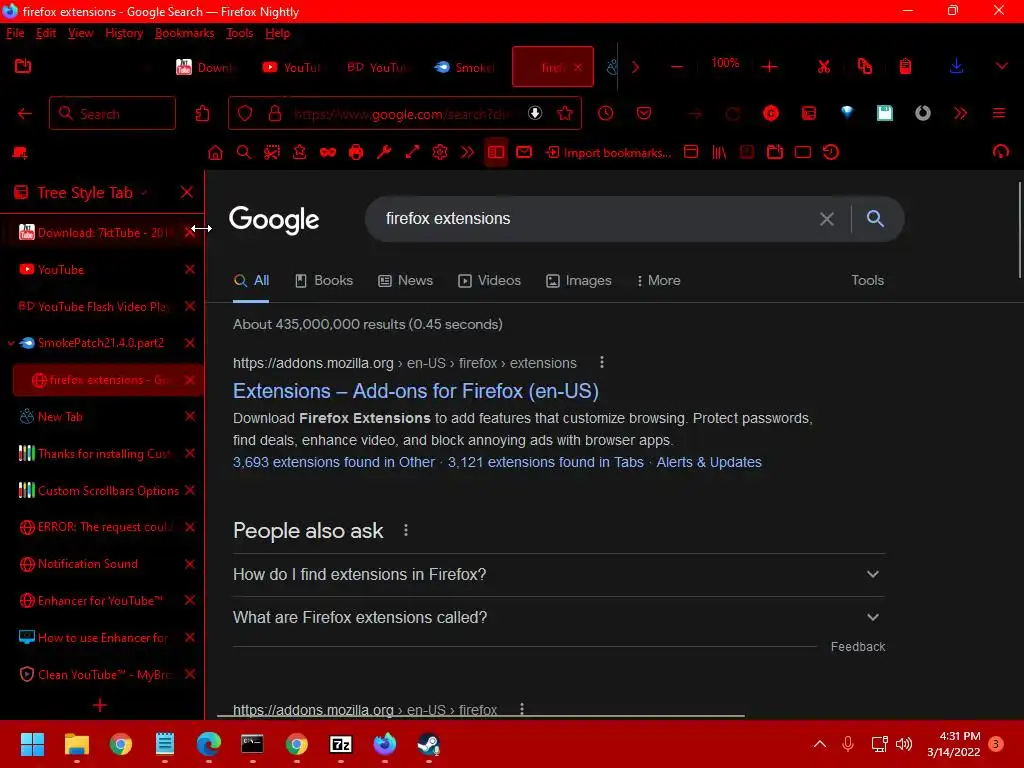Screen dimensions: 1024x768
Task: Bookmark this page with the star
Action: (565, 114)
